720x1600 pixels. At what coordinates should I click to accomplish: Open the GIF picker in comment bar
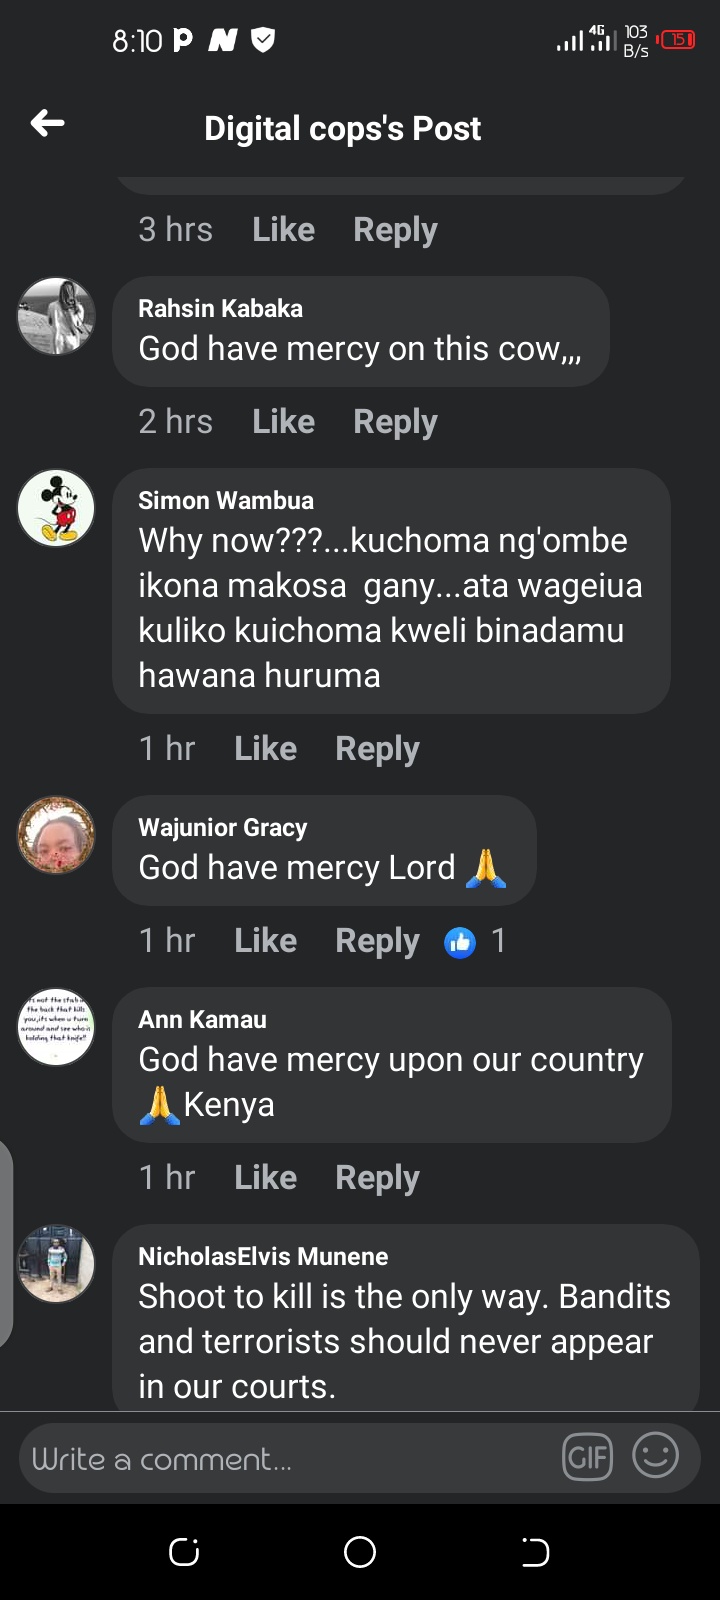coord(587,1457)
